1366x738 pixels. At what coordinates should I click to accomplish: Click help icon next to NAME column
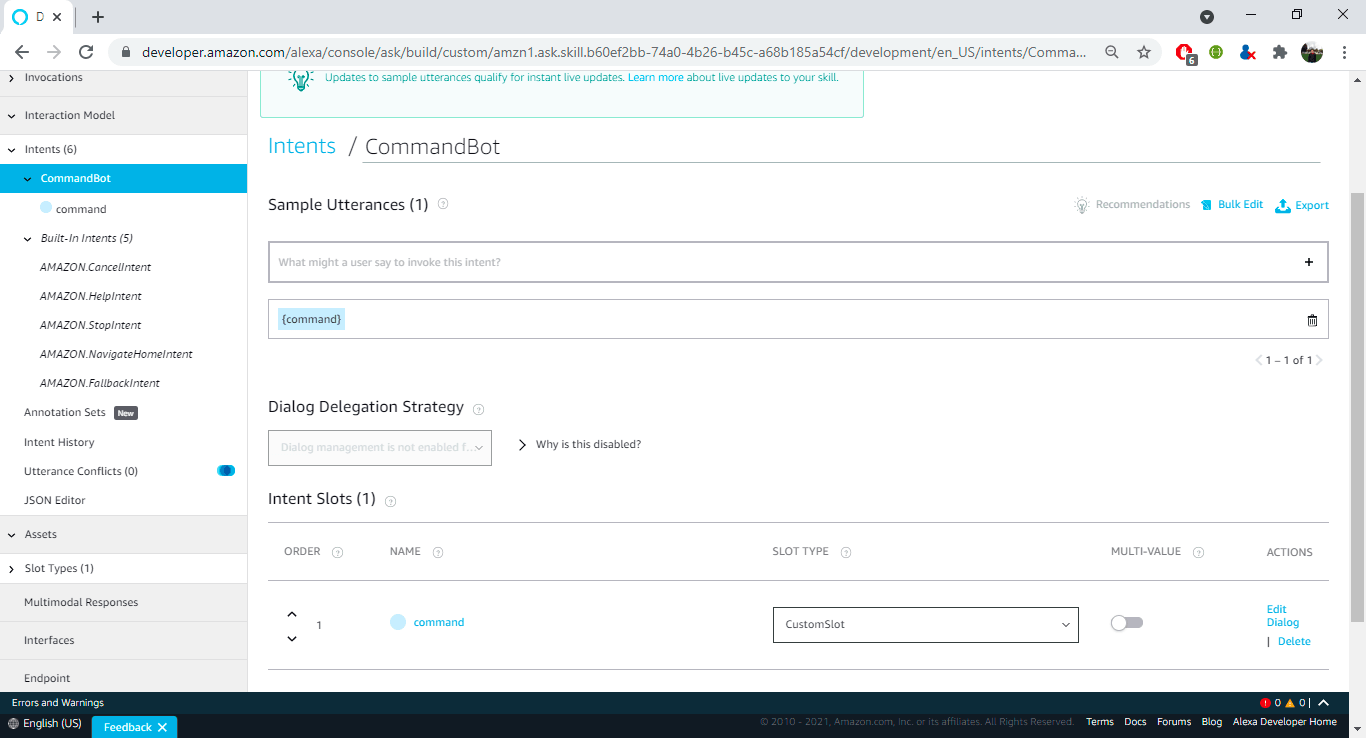point(437,552)
